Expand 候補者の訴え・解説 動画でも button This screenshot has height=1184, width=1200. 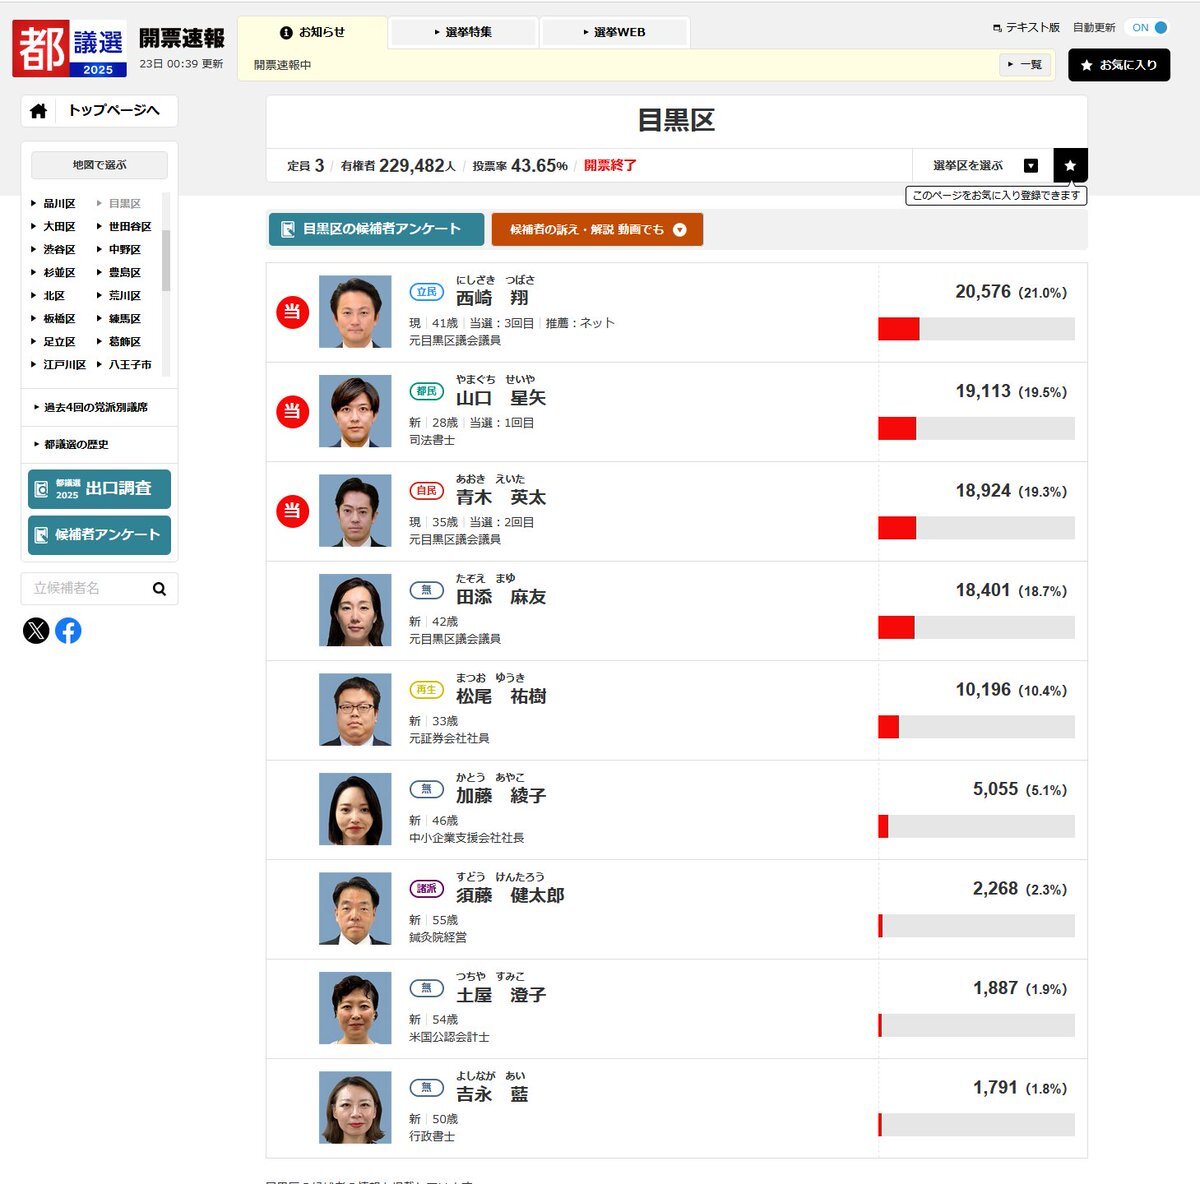pos(597,229)
